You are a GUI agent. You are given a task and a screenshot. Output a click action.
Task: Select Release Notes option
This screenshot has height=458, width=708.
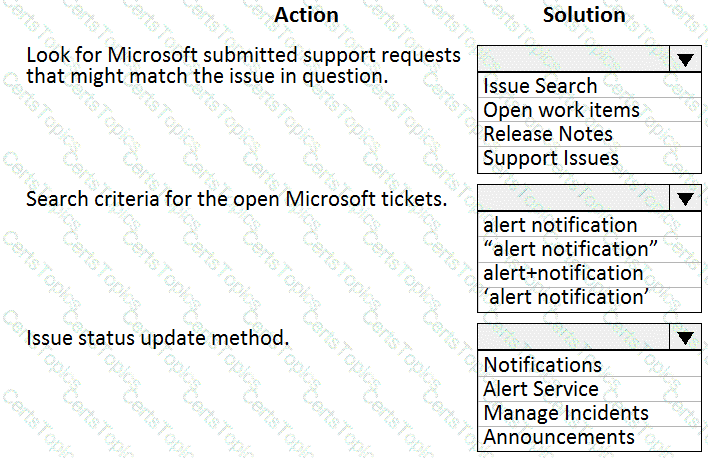[589, 134]
